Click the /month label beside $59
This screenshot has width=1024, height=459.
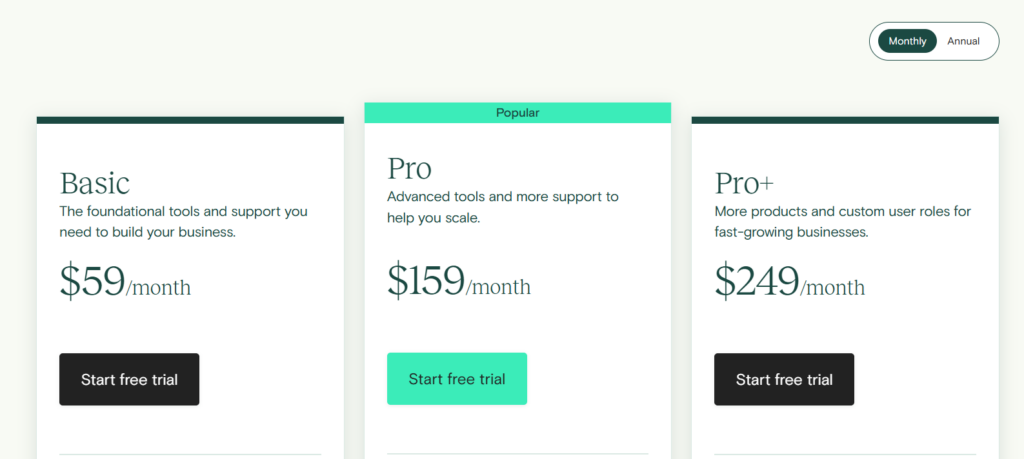click(x=158, y=288)
